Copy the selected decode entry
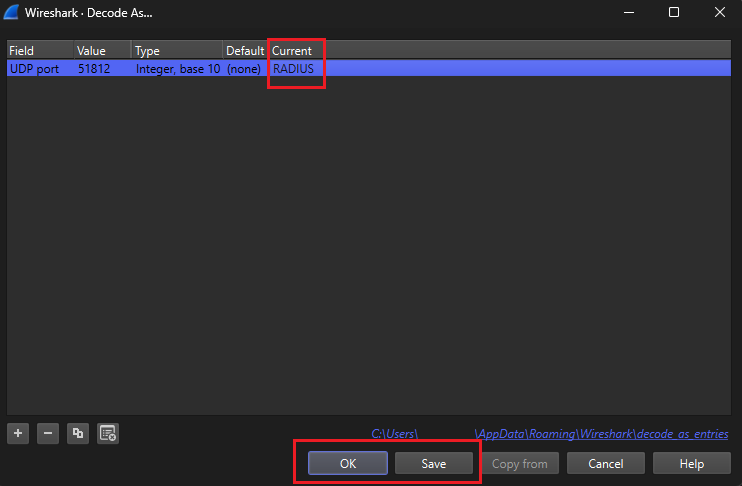Screen dimensions: 742x486 tap(78, 433)
